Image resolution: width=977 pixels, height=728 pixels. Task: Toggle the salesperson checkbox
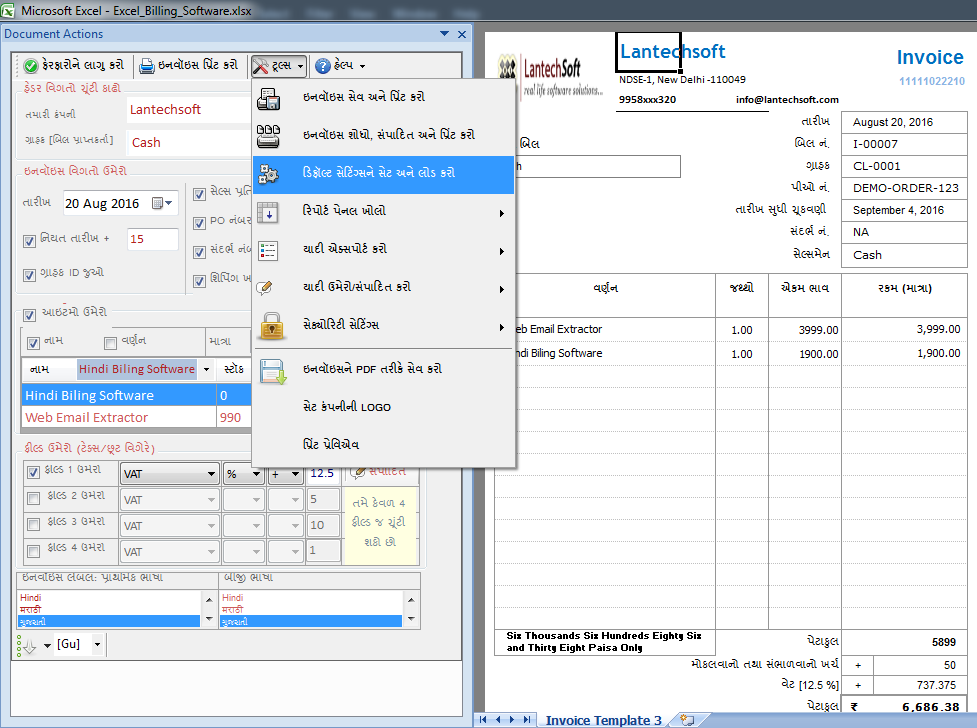coord(199,194)
